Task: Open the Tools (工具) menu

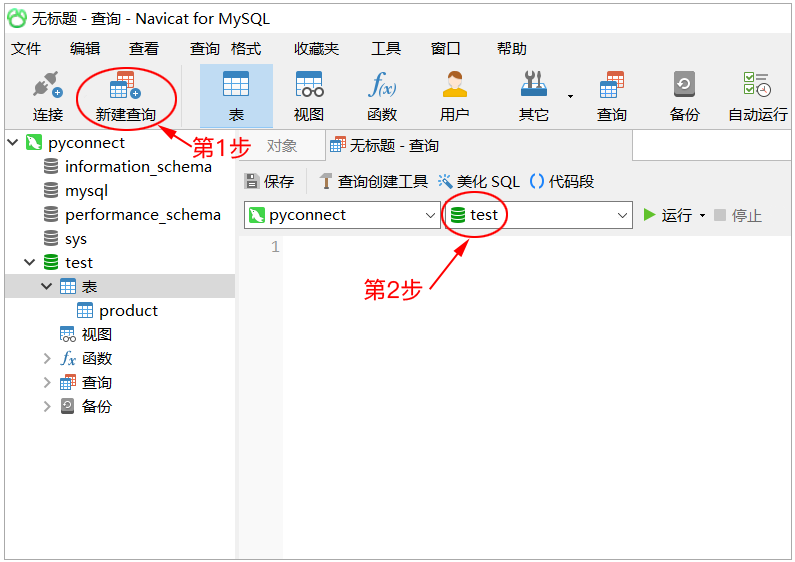Action: [x=386, y=49]
